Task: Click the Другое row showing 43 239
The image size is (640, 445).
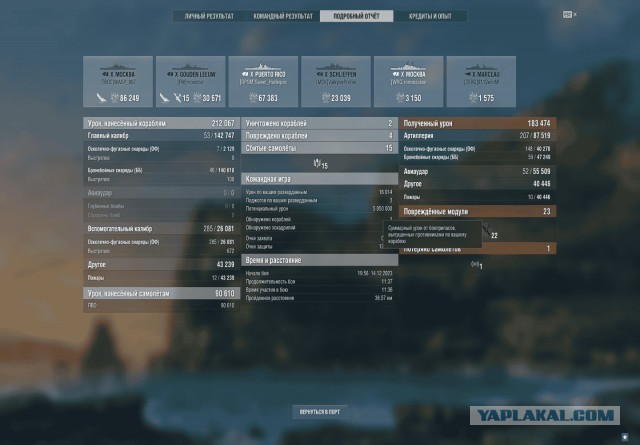Action: pos(162,265)
